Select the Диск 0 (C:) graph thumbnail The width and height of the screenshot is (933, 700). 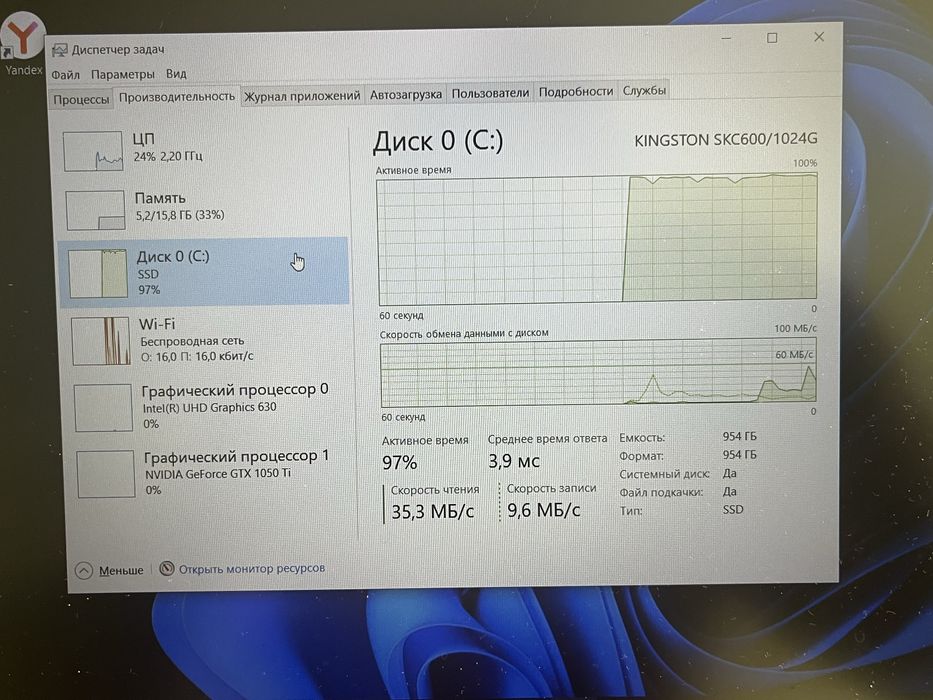pos(98,273)
